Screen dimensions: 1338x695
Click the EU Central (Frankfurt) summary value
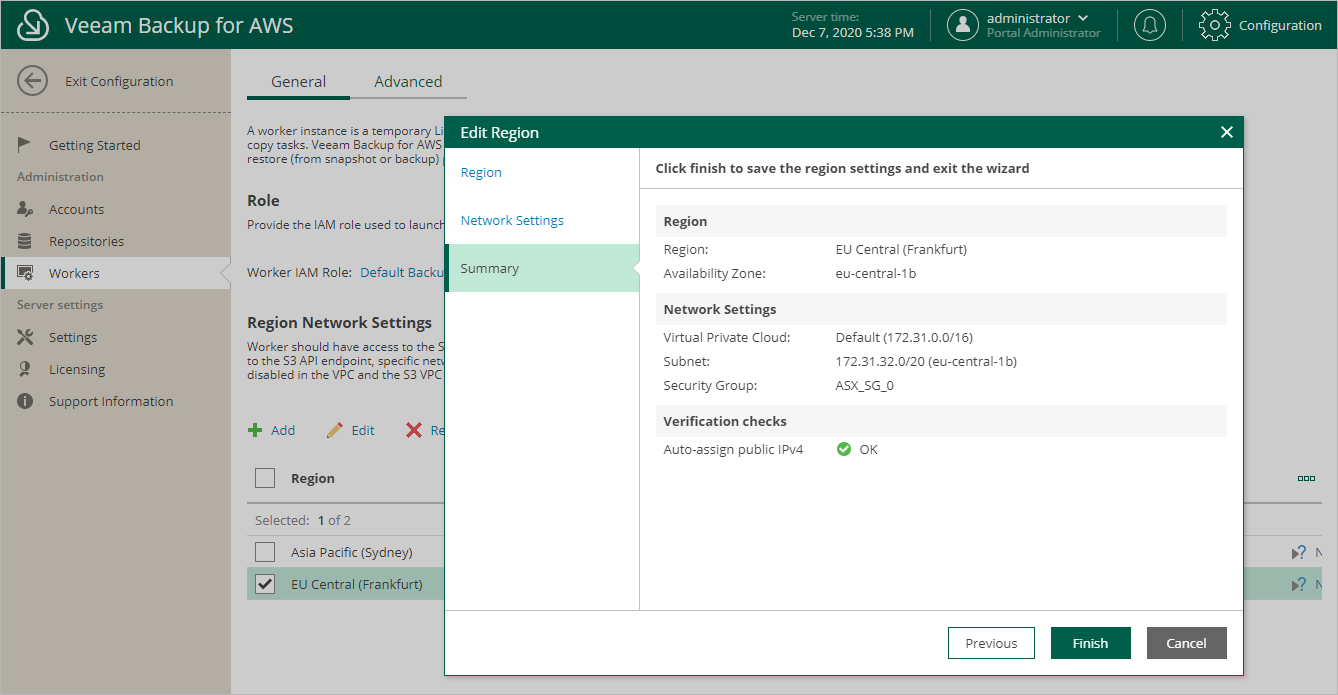click(901, 249)
